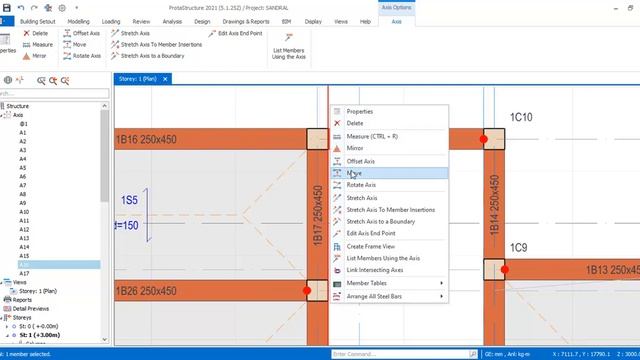Choose Mirror from the context menu
The width and height of the screenshot is (640, 360).
tap(389, 148)
